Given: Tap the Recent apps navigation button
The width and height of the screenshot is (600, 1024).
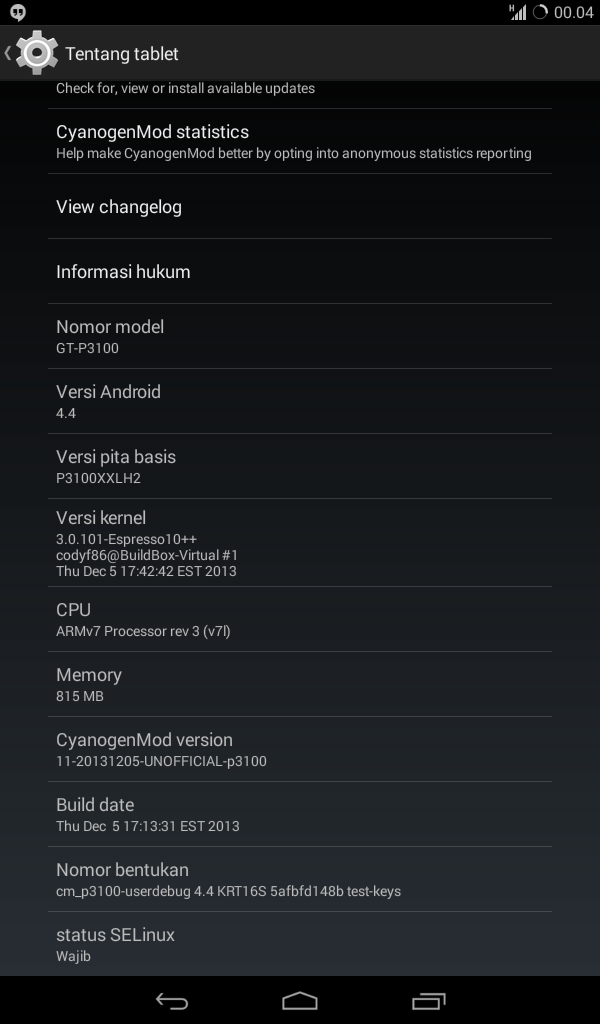Looking at the screenshot, I should pos(428,1000).
